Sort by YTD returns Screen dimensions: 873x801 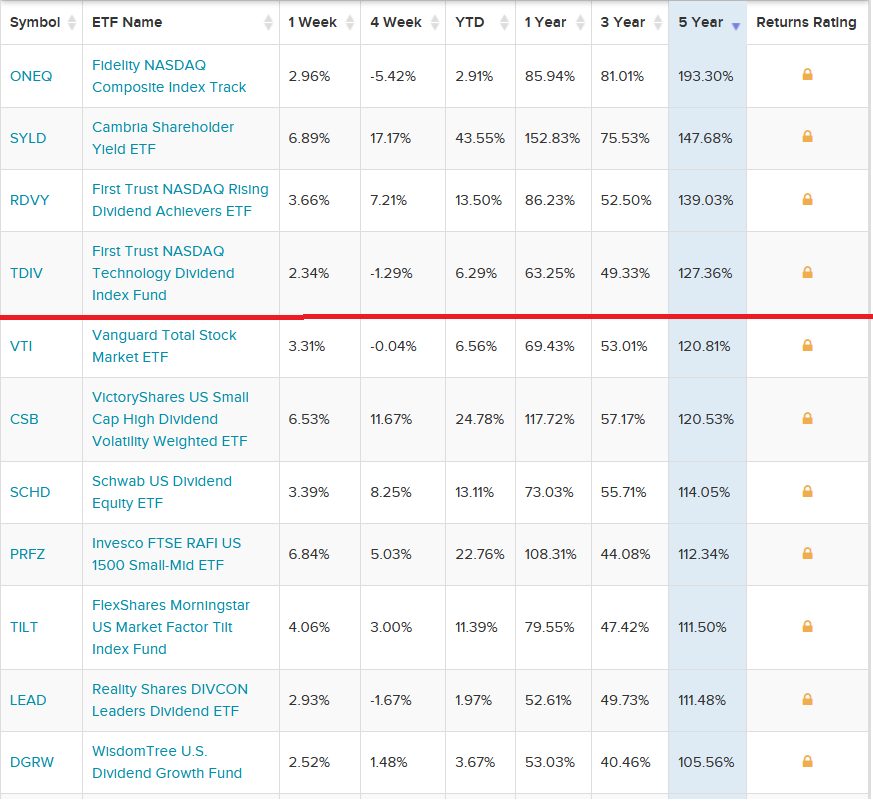tap(504, 22)
